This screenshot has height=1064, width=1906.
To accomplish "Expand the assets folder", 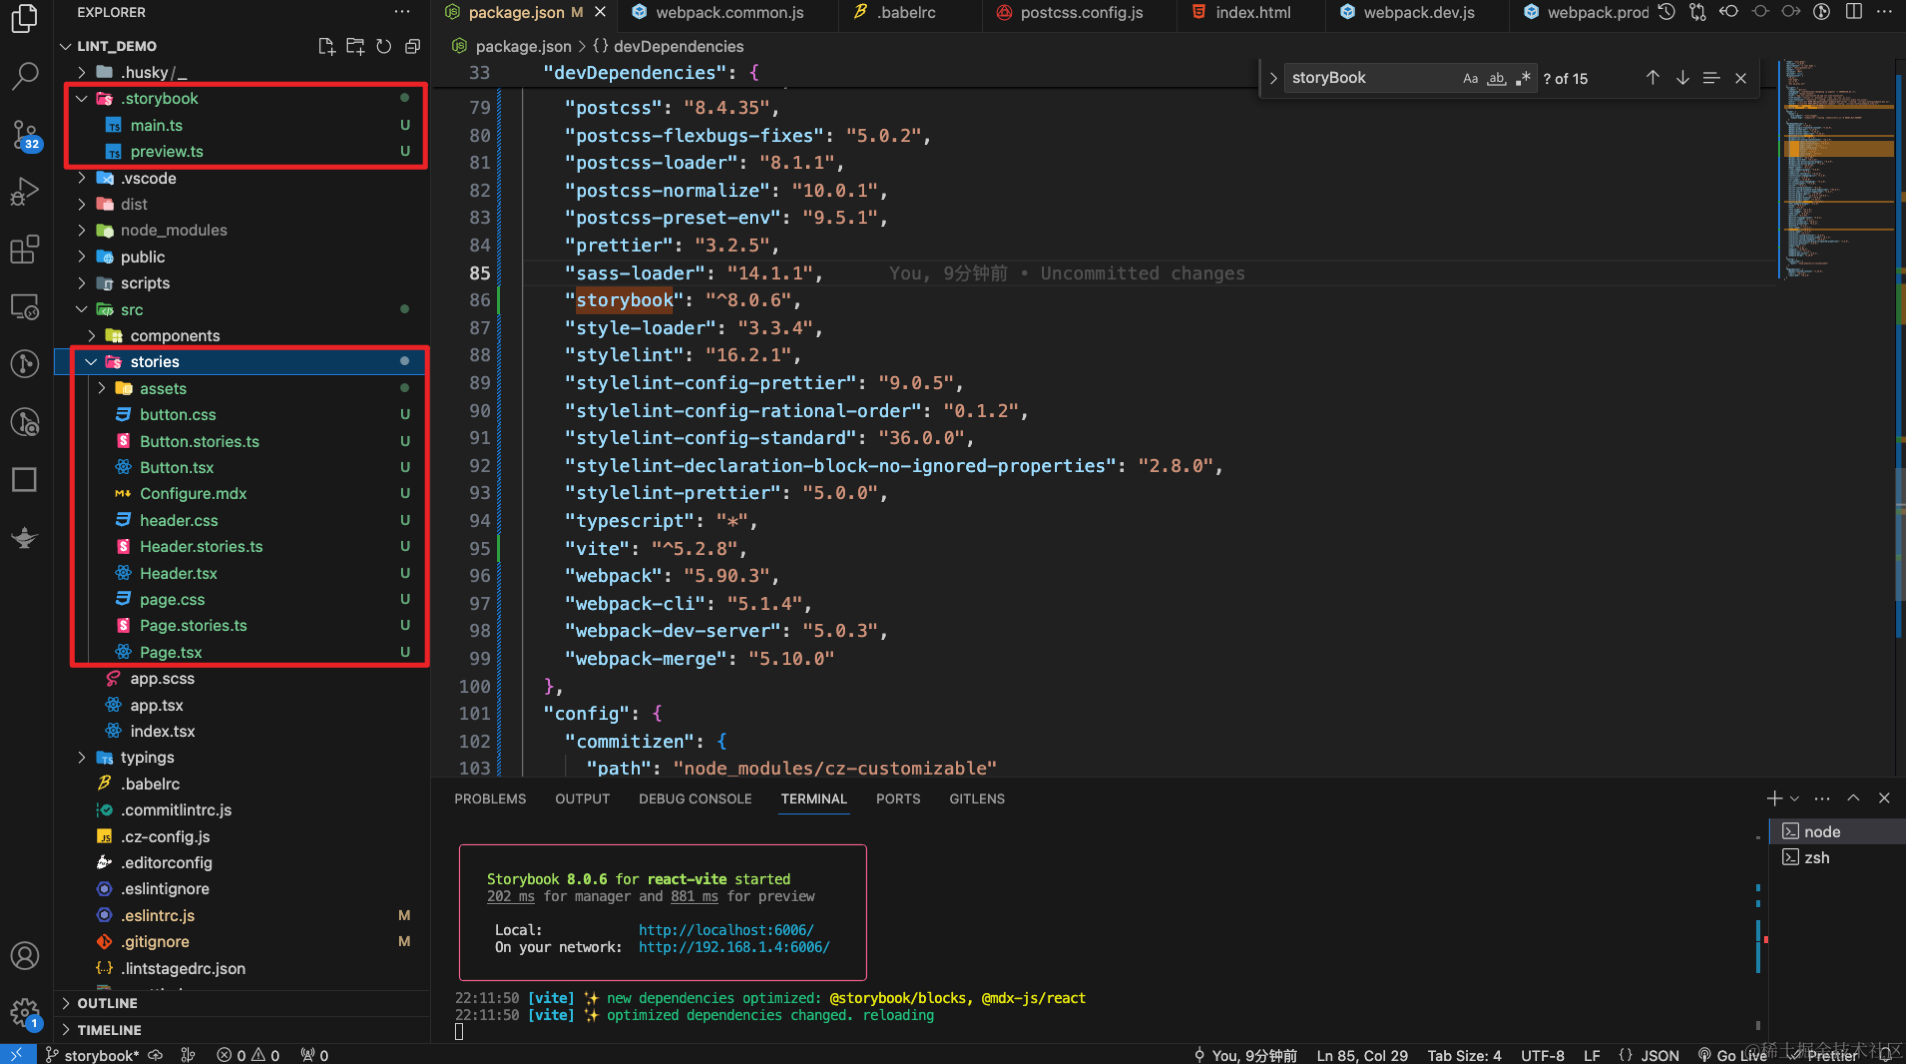I will pos(101,388).
